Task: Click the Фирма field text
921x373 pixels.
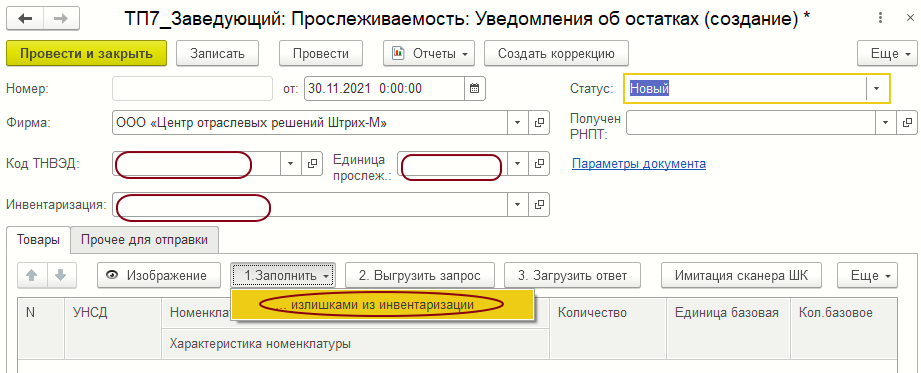Action: 310,123
